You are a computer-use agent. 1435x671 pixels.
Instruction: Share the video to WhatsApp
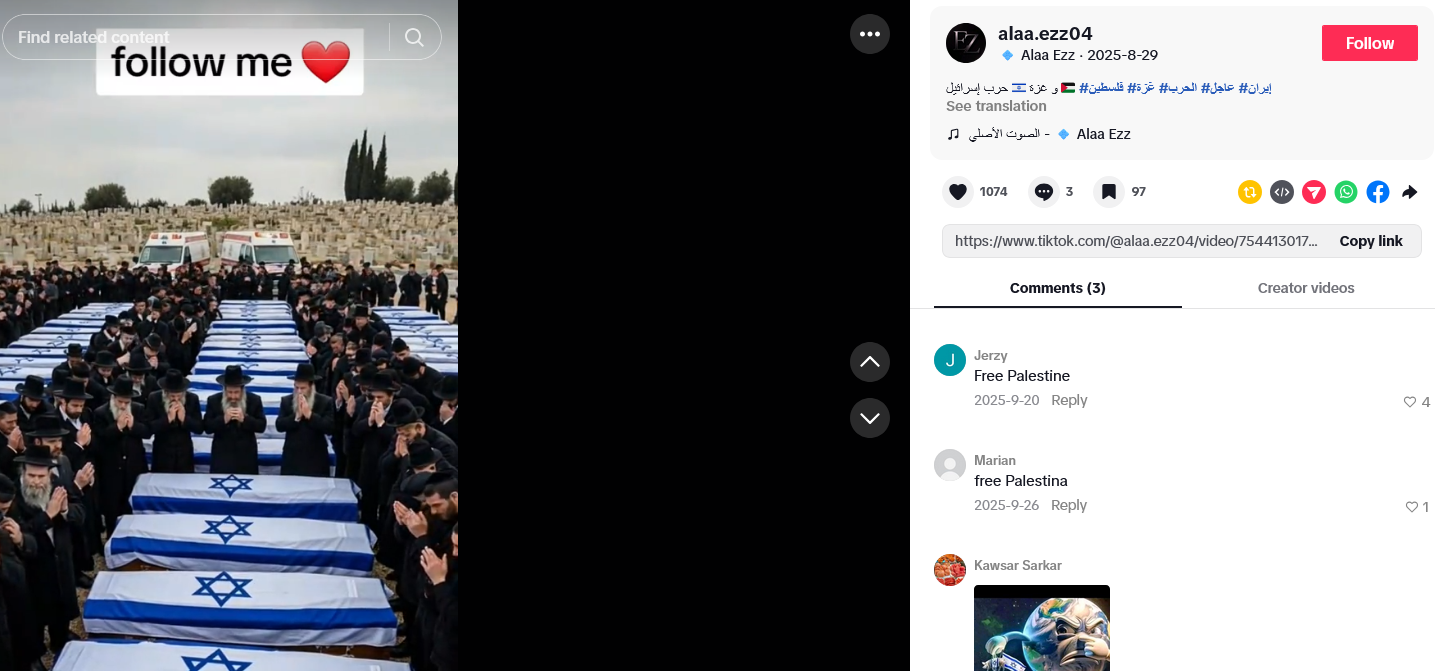click(x=1346, y=192)
